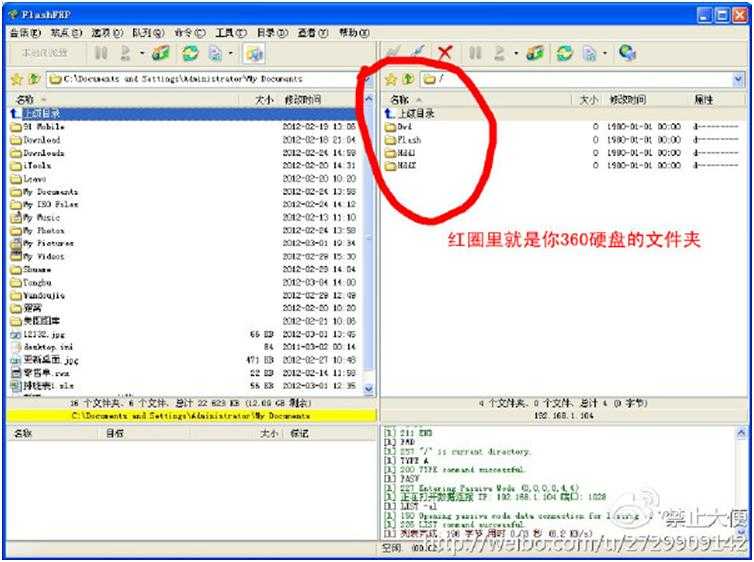Image resolution: width=754 pixels, height=562 pixels.
Task: Open queue dropdown arrow in right toolbar
Action: click(x=516, y=53)
